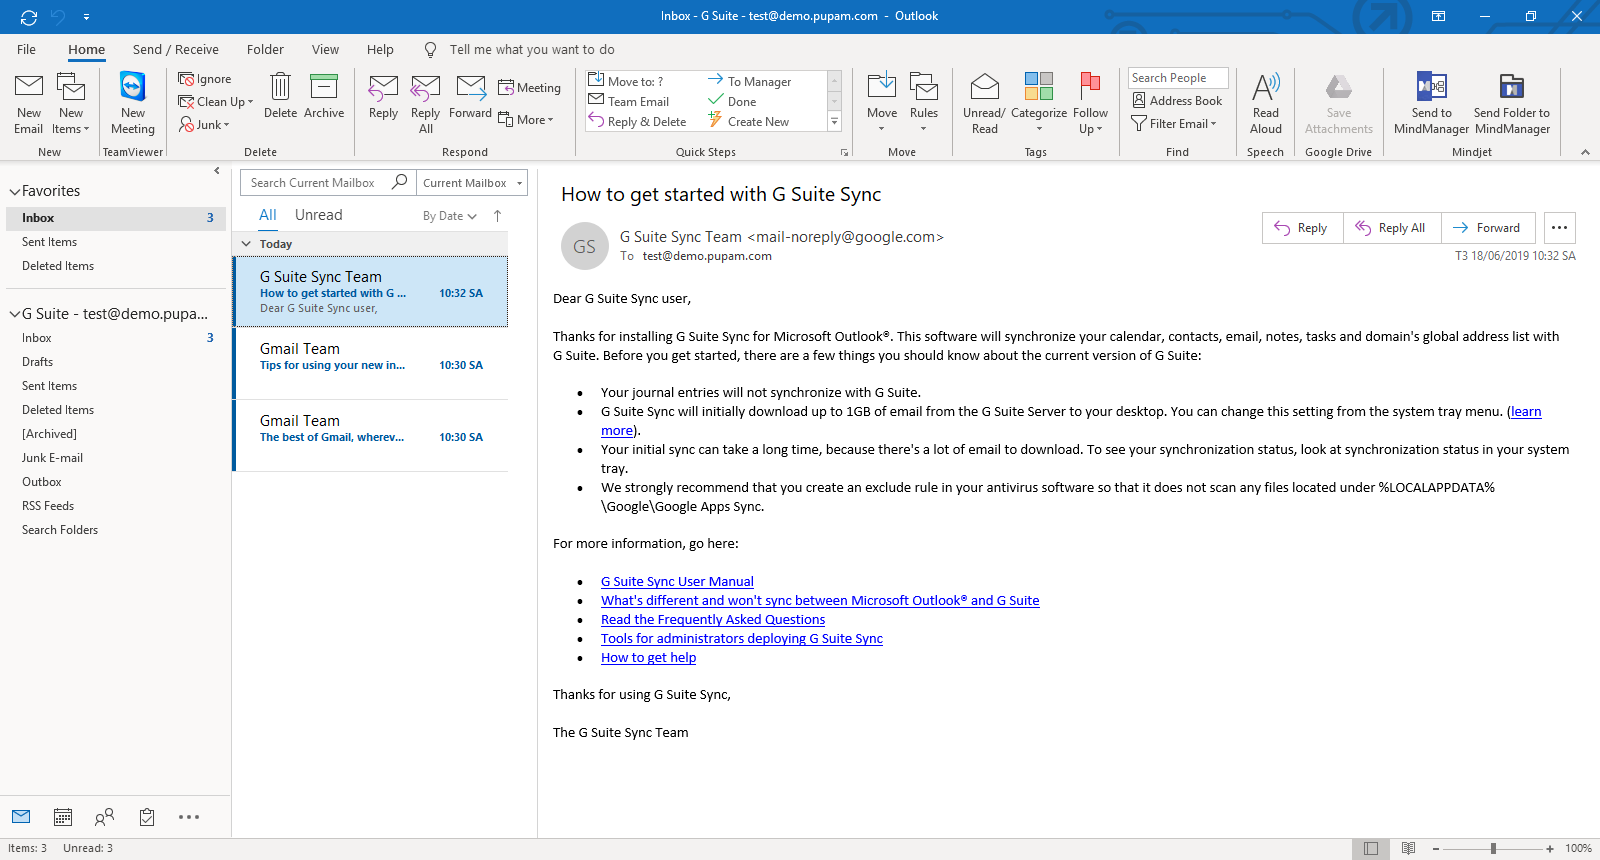Open the File tab

tap(27, 49)
